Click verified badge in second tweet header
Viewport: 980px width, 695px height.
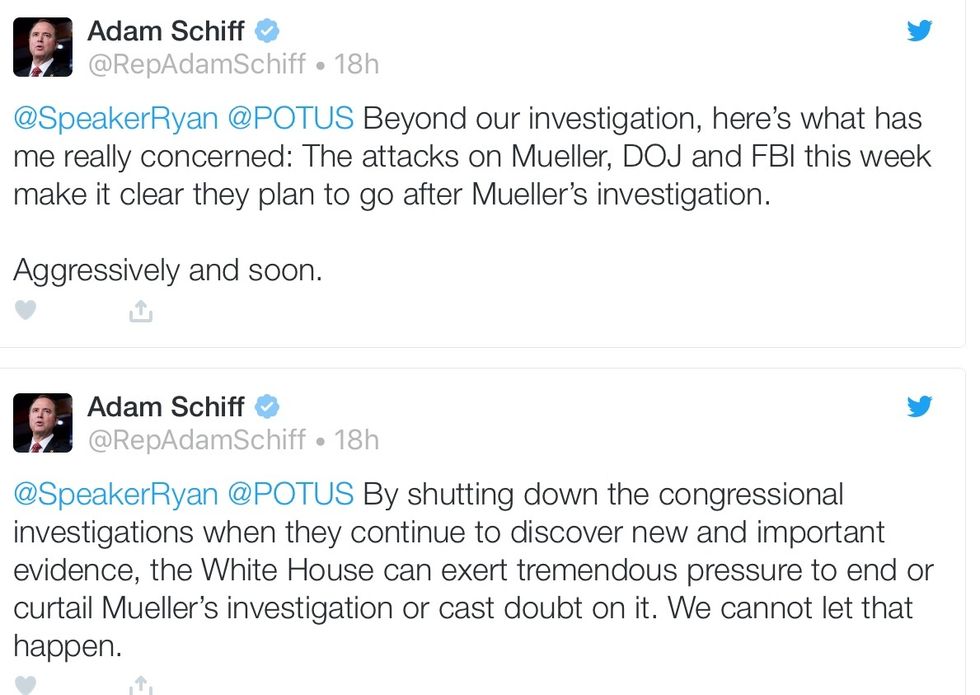(266, 407)
